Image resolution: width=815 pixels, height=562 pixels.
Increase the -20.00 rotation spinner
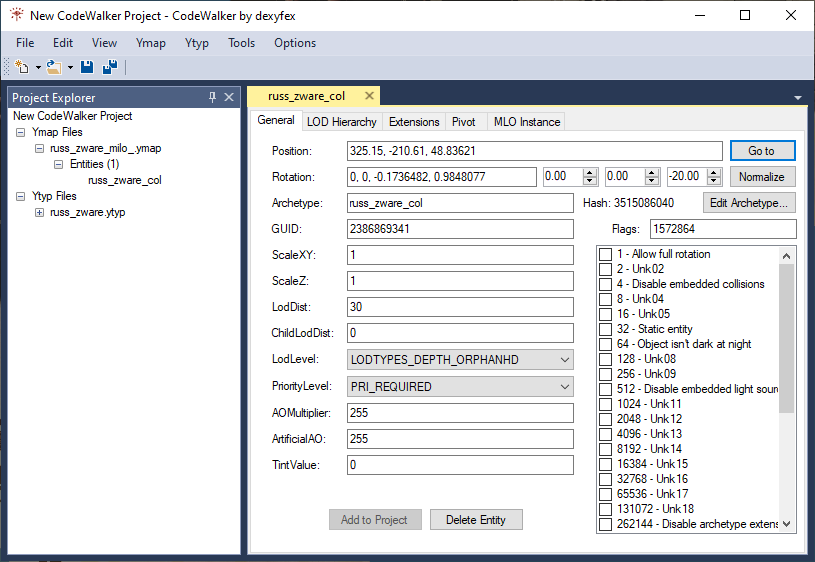tap(714, 173)
